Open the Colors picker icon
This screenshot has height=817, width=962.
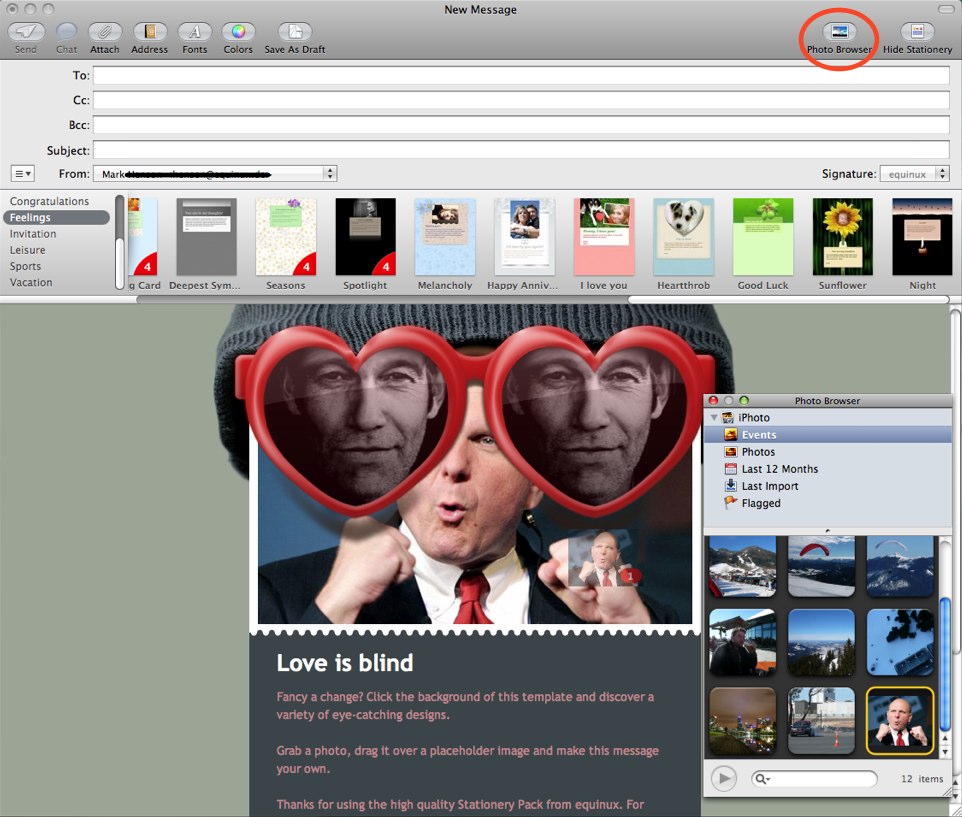pyautogui.click(x=238, y=32)
